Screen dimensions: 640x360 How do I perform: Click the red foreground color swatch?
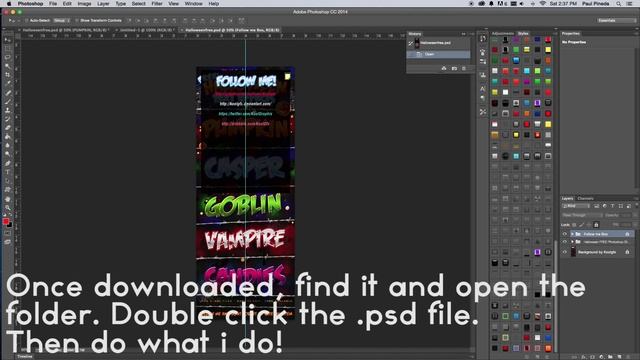coord(6,222)
